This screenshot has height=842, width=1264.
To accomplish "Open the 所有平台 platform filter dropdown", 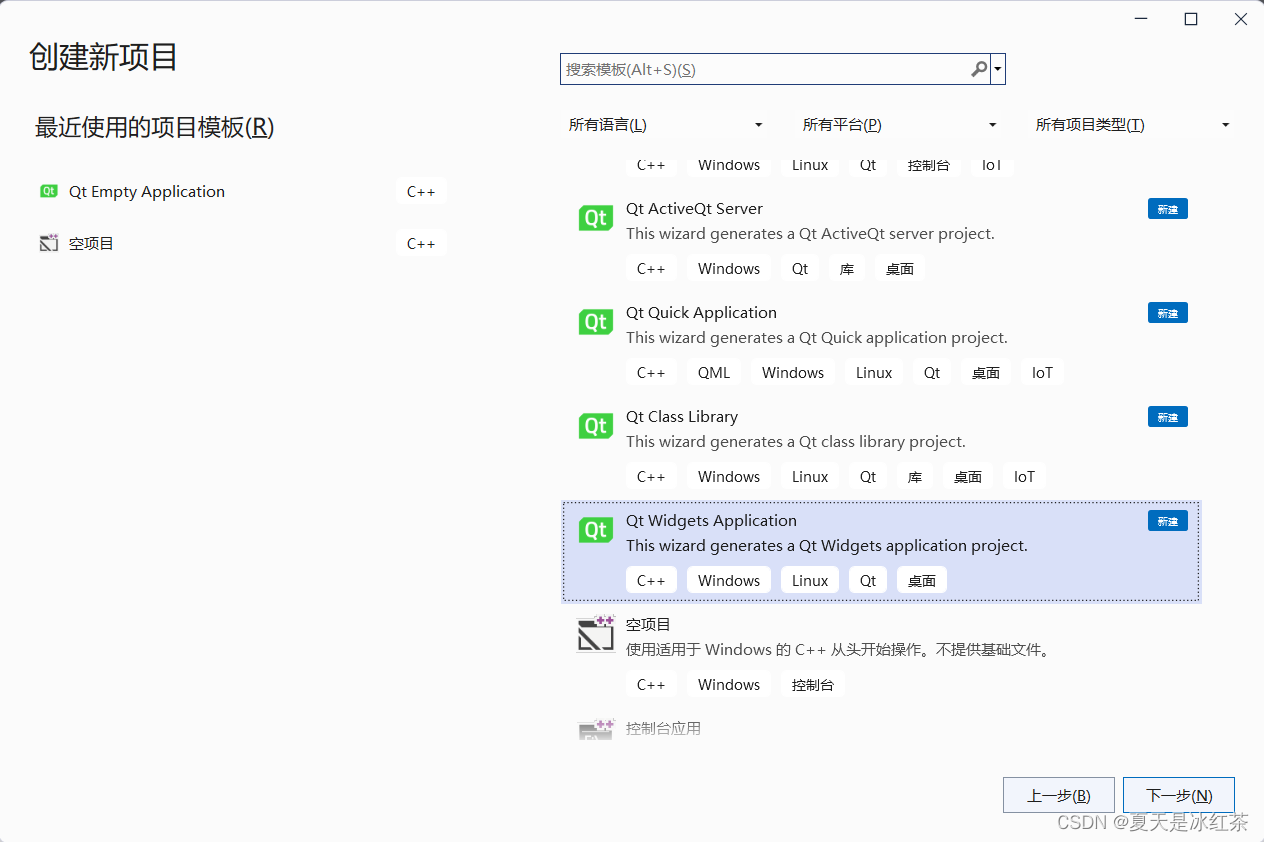I will click(x=899, y=125).
